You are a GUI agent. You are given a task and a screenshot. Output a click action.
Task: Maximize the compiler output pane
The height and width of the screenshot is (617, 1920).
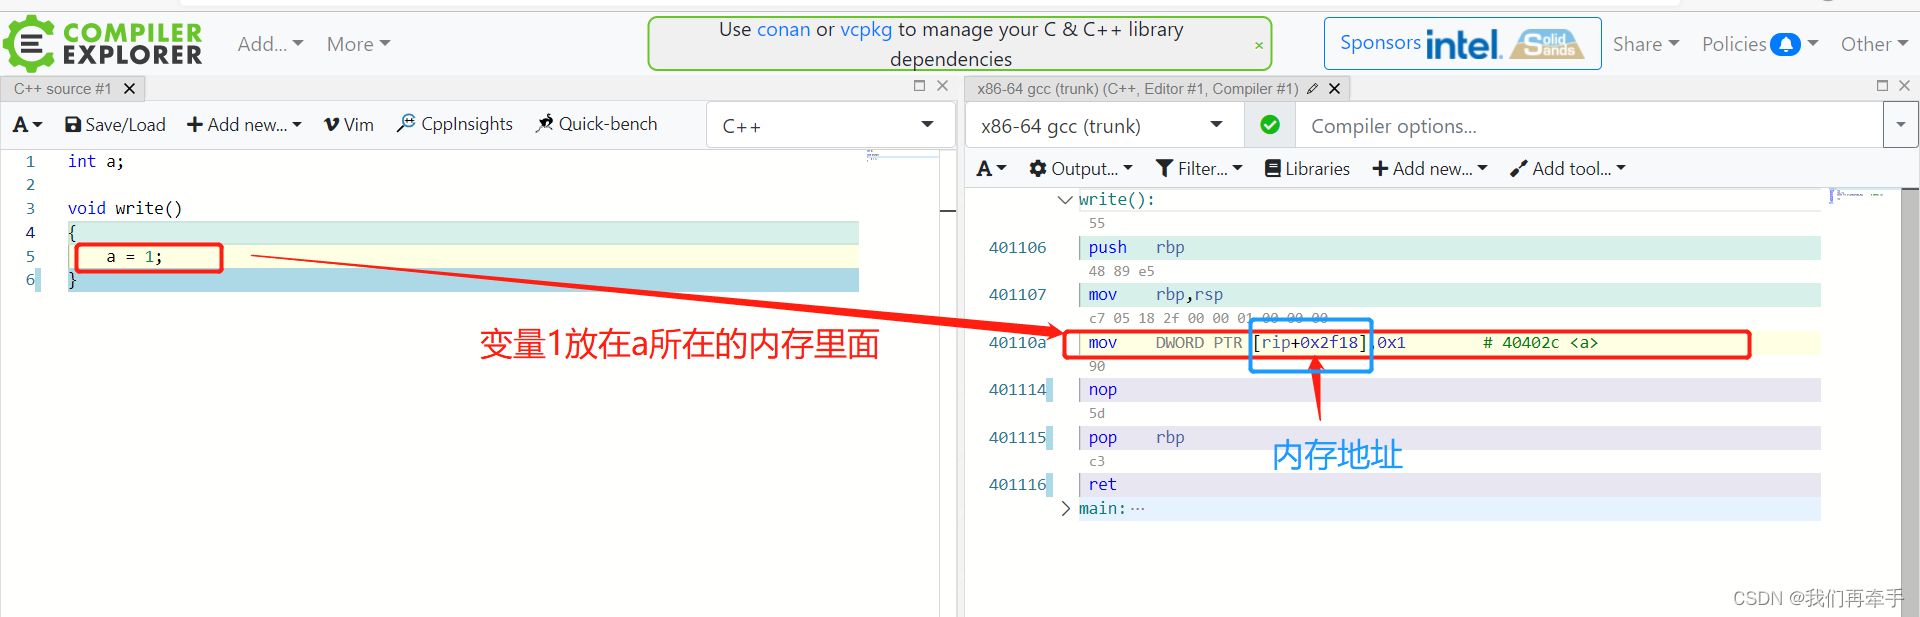pyautogui.click(x=1882, y=86)
